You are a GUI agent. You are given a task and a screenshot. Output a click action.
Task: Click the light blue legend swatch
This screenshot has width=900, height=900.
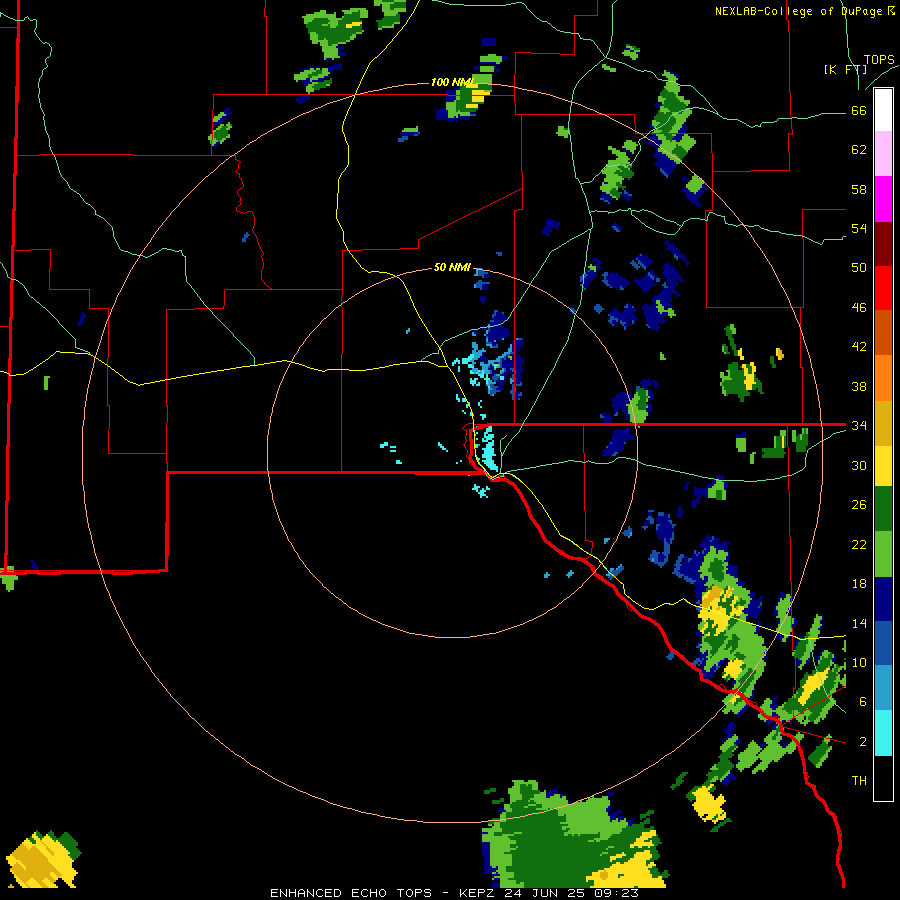click(x=883, y=688)
